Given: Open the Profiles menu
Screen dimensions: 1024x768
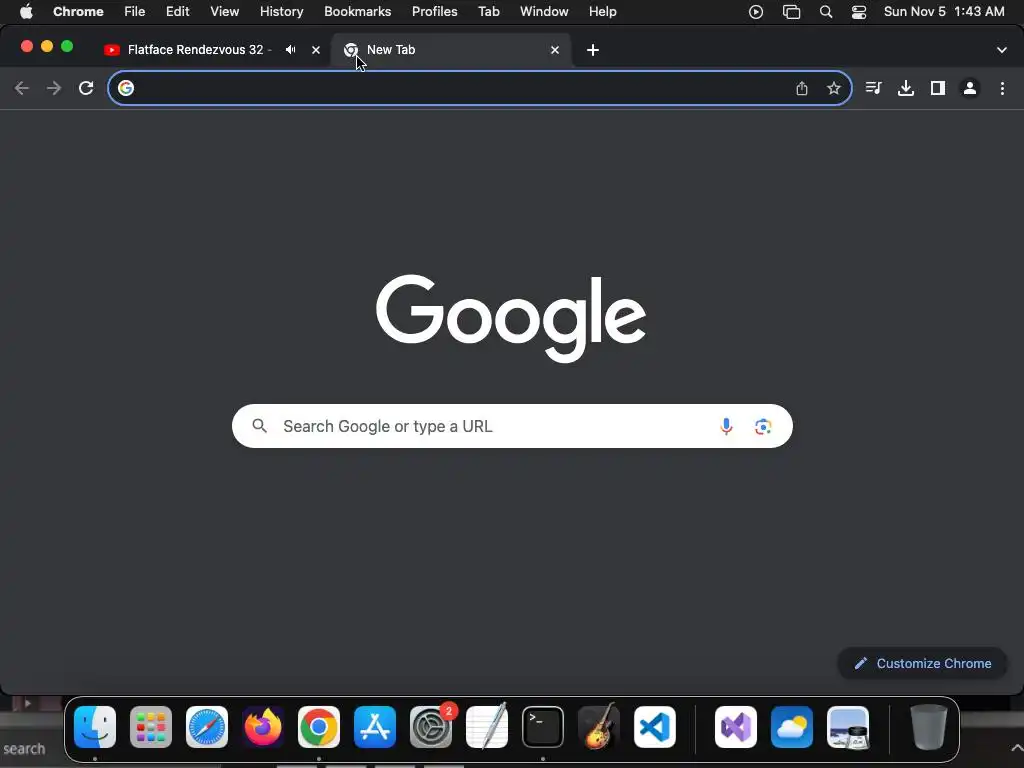Looking at the screenshot, I should pyautogui.click(x=435, y=12).
